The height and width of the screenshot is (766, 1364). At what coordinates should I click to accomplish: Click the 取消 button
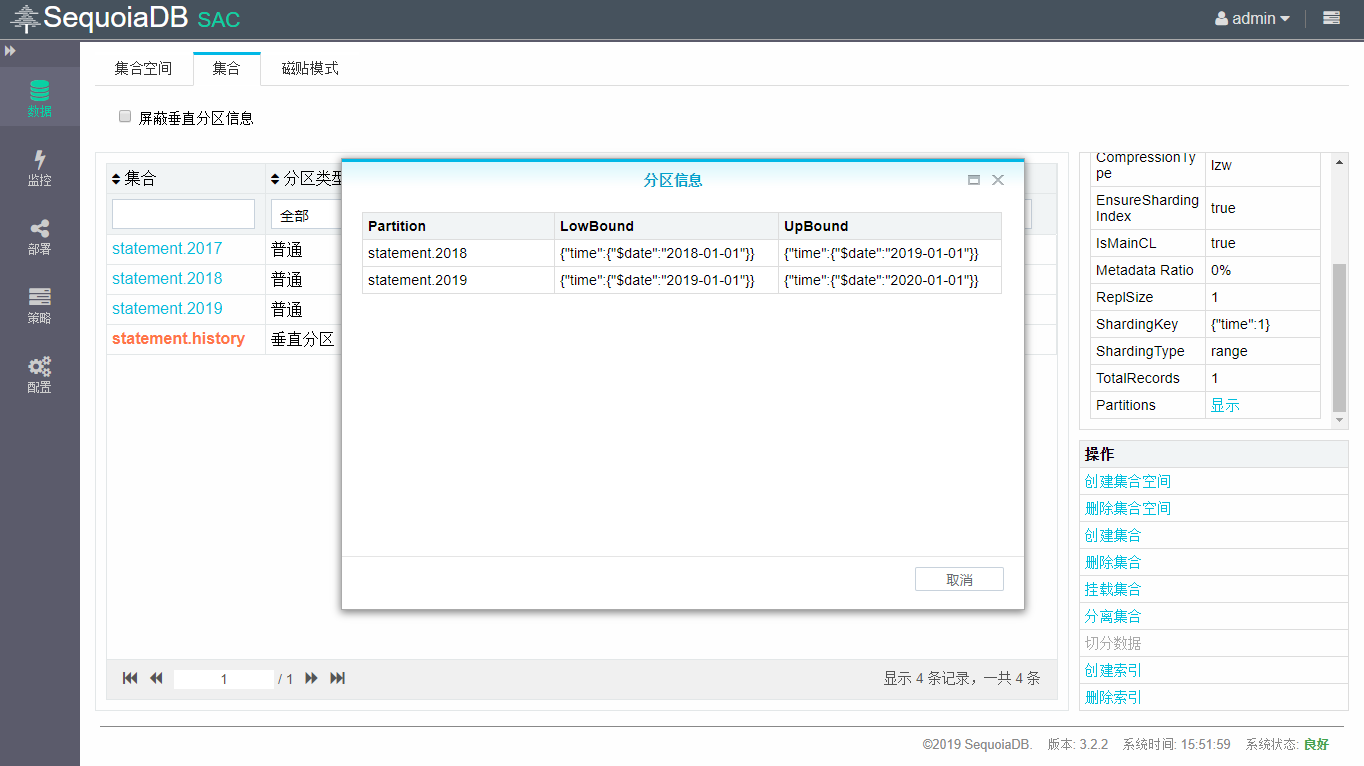pyautogui.click(x=959, y=579)
